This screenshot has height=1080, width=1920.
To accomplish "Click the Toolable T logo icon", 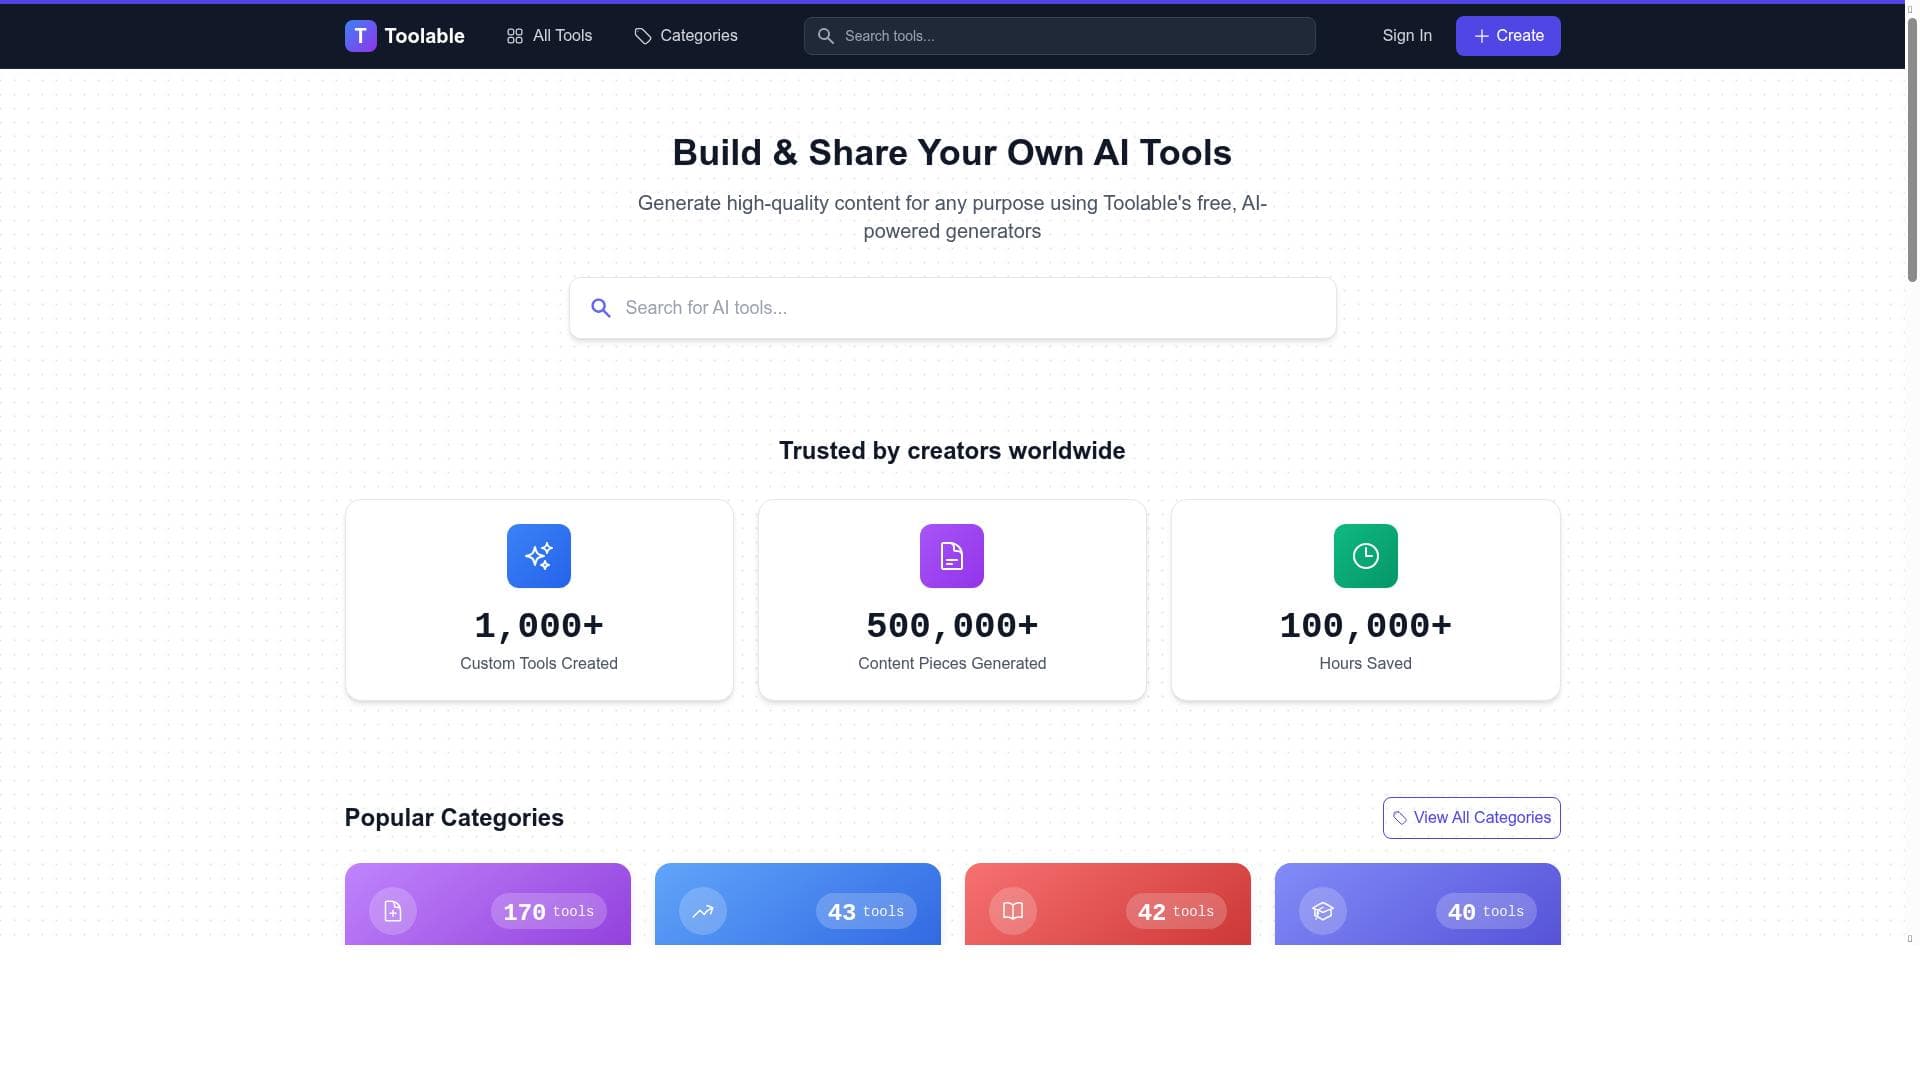I will point(360,36).
